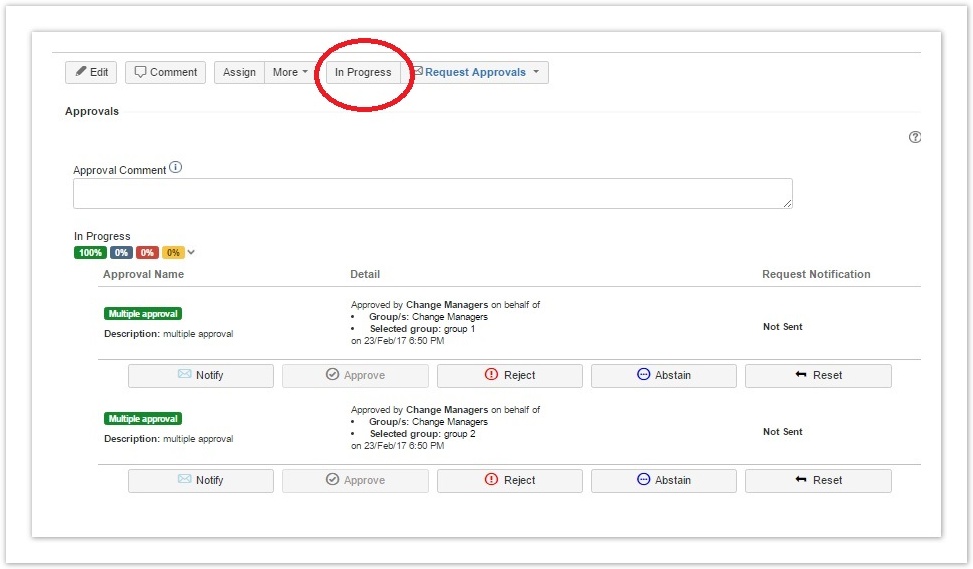Click the yellow 0% status badge
Screen dimensions: 973x569
click(x=173, y=252)
